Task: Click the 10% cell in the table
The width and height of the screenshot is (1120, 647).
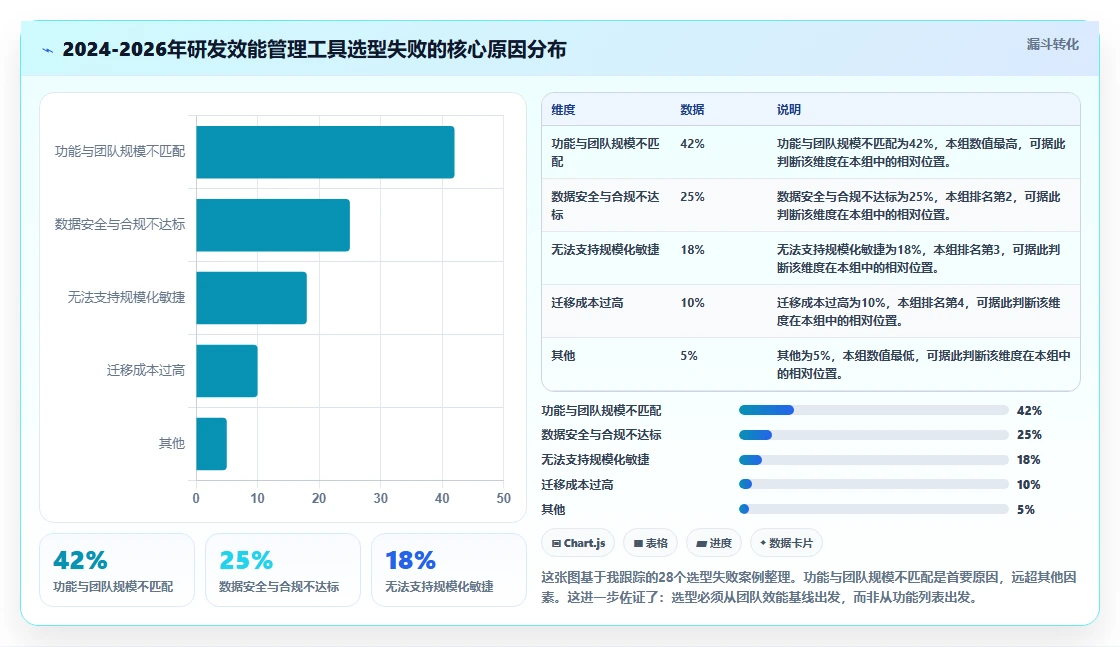Action: click(692, 303)
